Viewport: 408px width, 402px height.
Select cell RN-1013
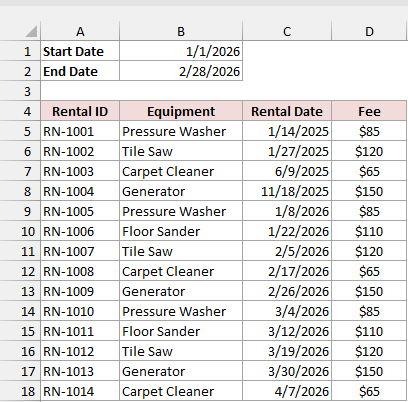click(x=80, y=371)
